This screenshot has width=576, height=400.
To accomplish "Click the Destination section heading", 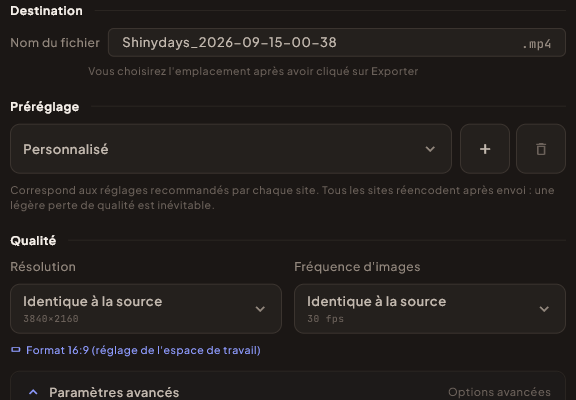I will (46, 11).
